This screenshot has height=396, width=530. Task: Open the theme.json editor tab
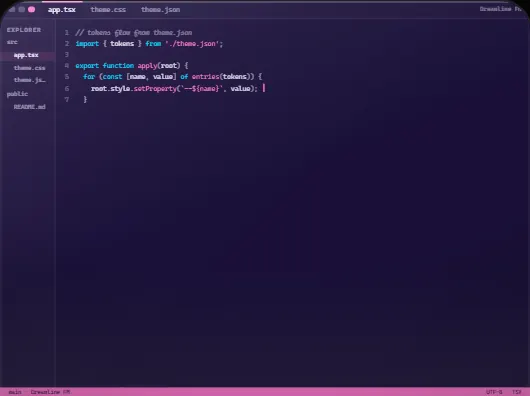(x=160, y=10)
